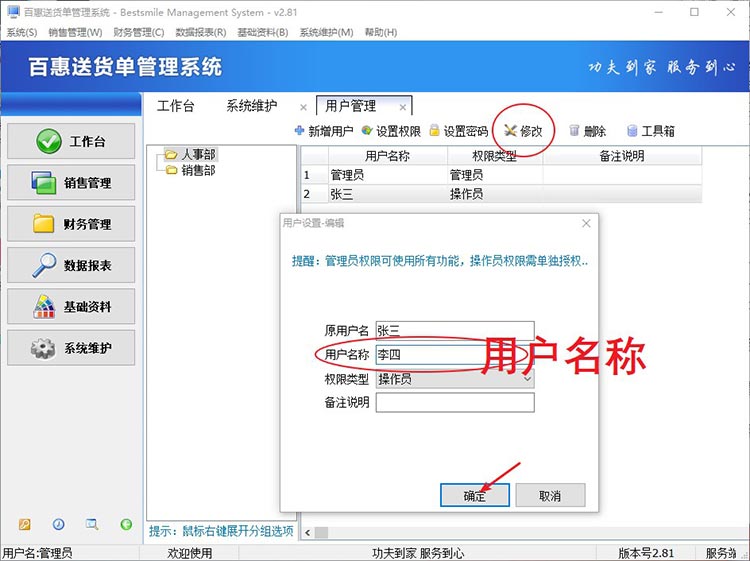Select the 管理员 user name cell in row 1
The width and height of the screenshot is (750, 561).
[x=387, y=175]
